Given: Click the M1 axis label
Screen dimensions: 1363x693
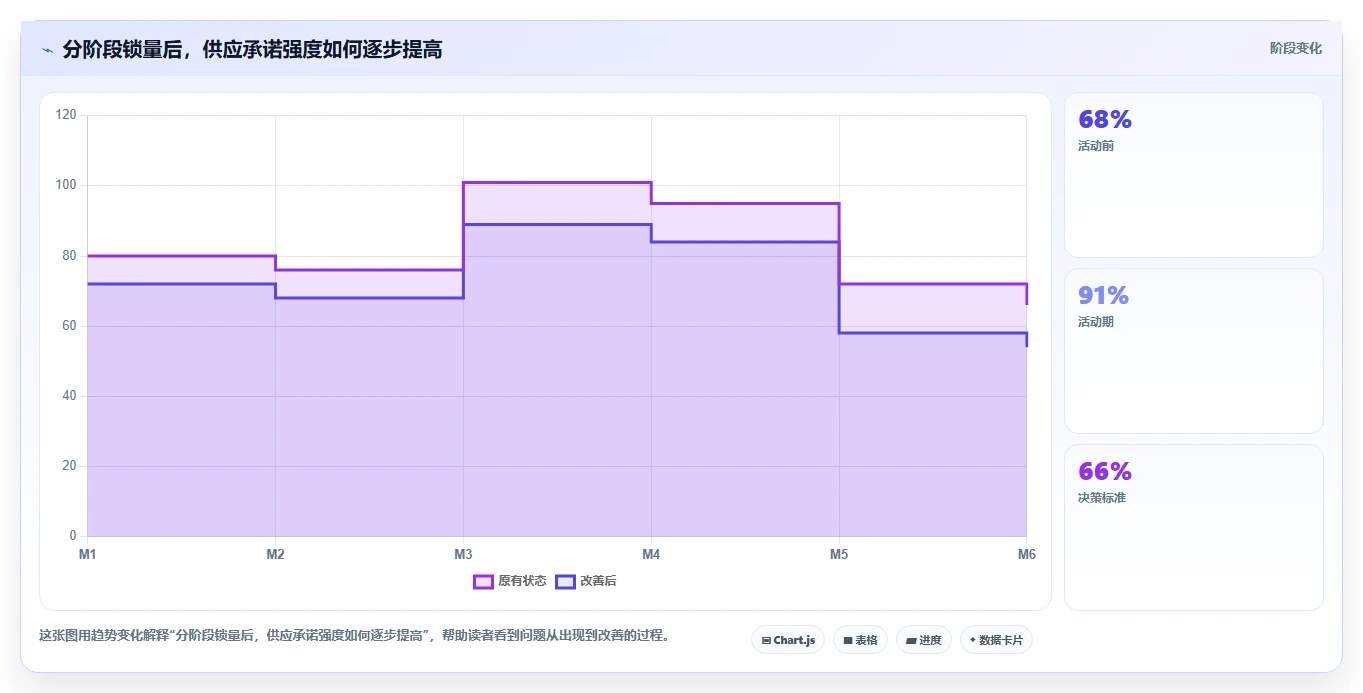Looking at the screenshot, I should pyautogui.click(x=88, y=554).
